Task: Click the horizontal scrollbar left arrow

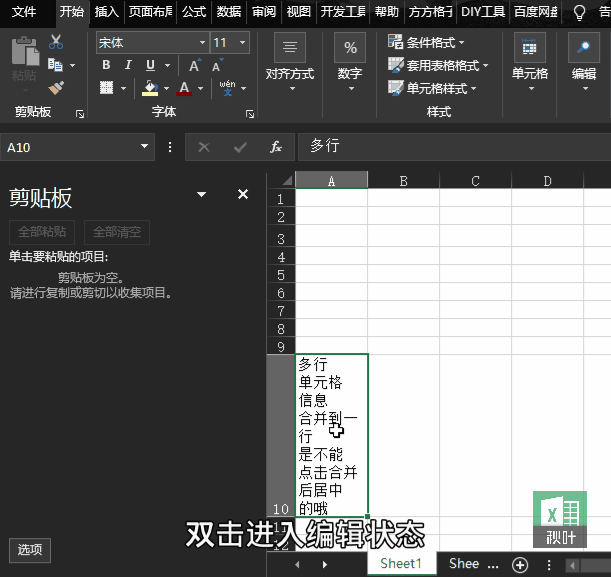Action: pos(572,565)
